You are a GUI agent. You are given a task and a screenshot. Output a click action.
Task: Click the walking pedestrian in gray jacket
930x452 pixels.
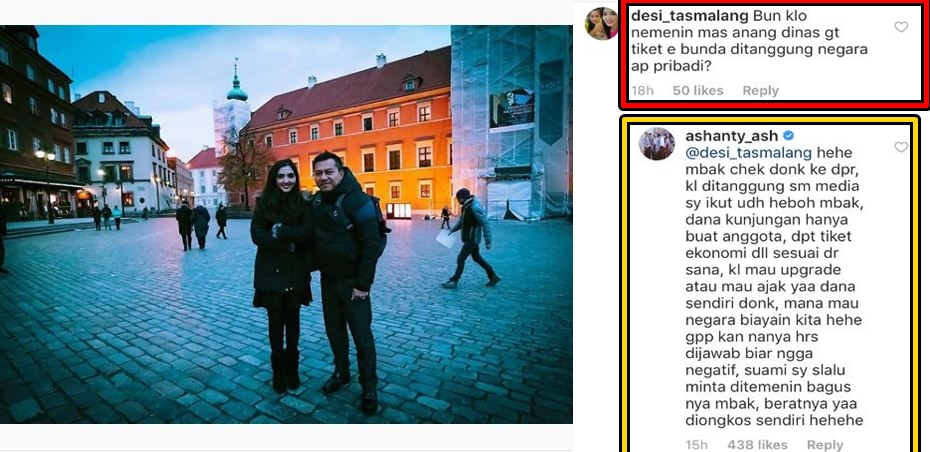pyautogui.click(x=471, y=238)
